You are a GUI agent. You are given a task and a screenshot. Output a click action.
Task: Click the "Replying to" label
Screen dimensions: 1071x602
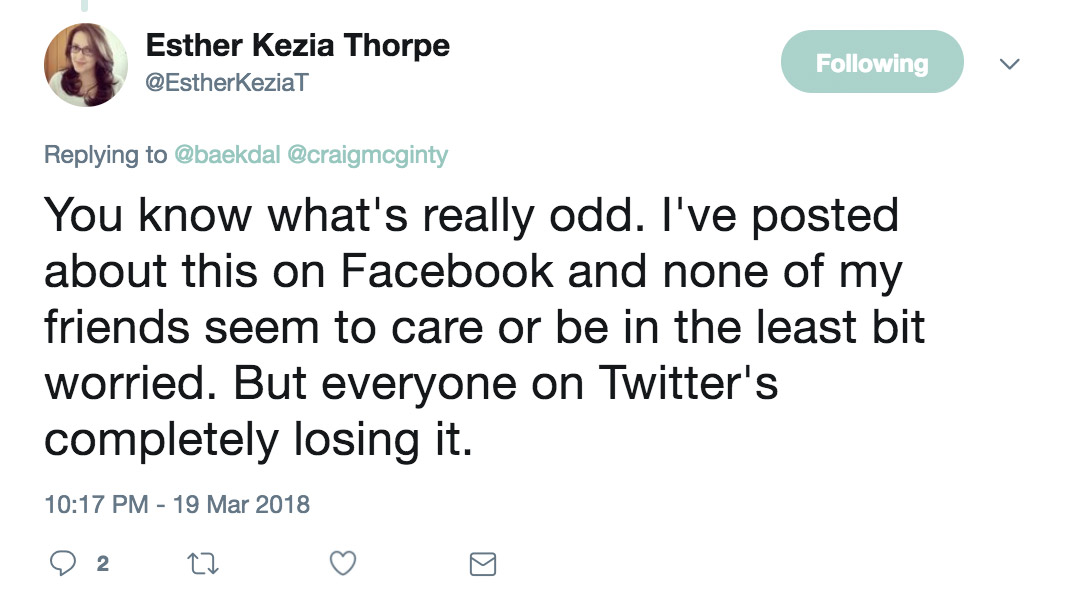pos(105,156)
